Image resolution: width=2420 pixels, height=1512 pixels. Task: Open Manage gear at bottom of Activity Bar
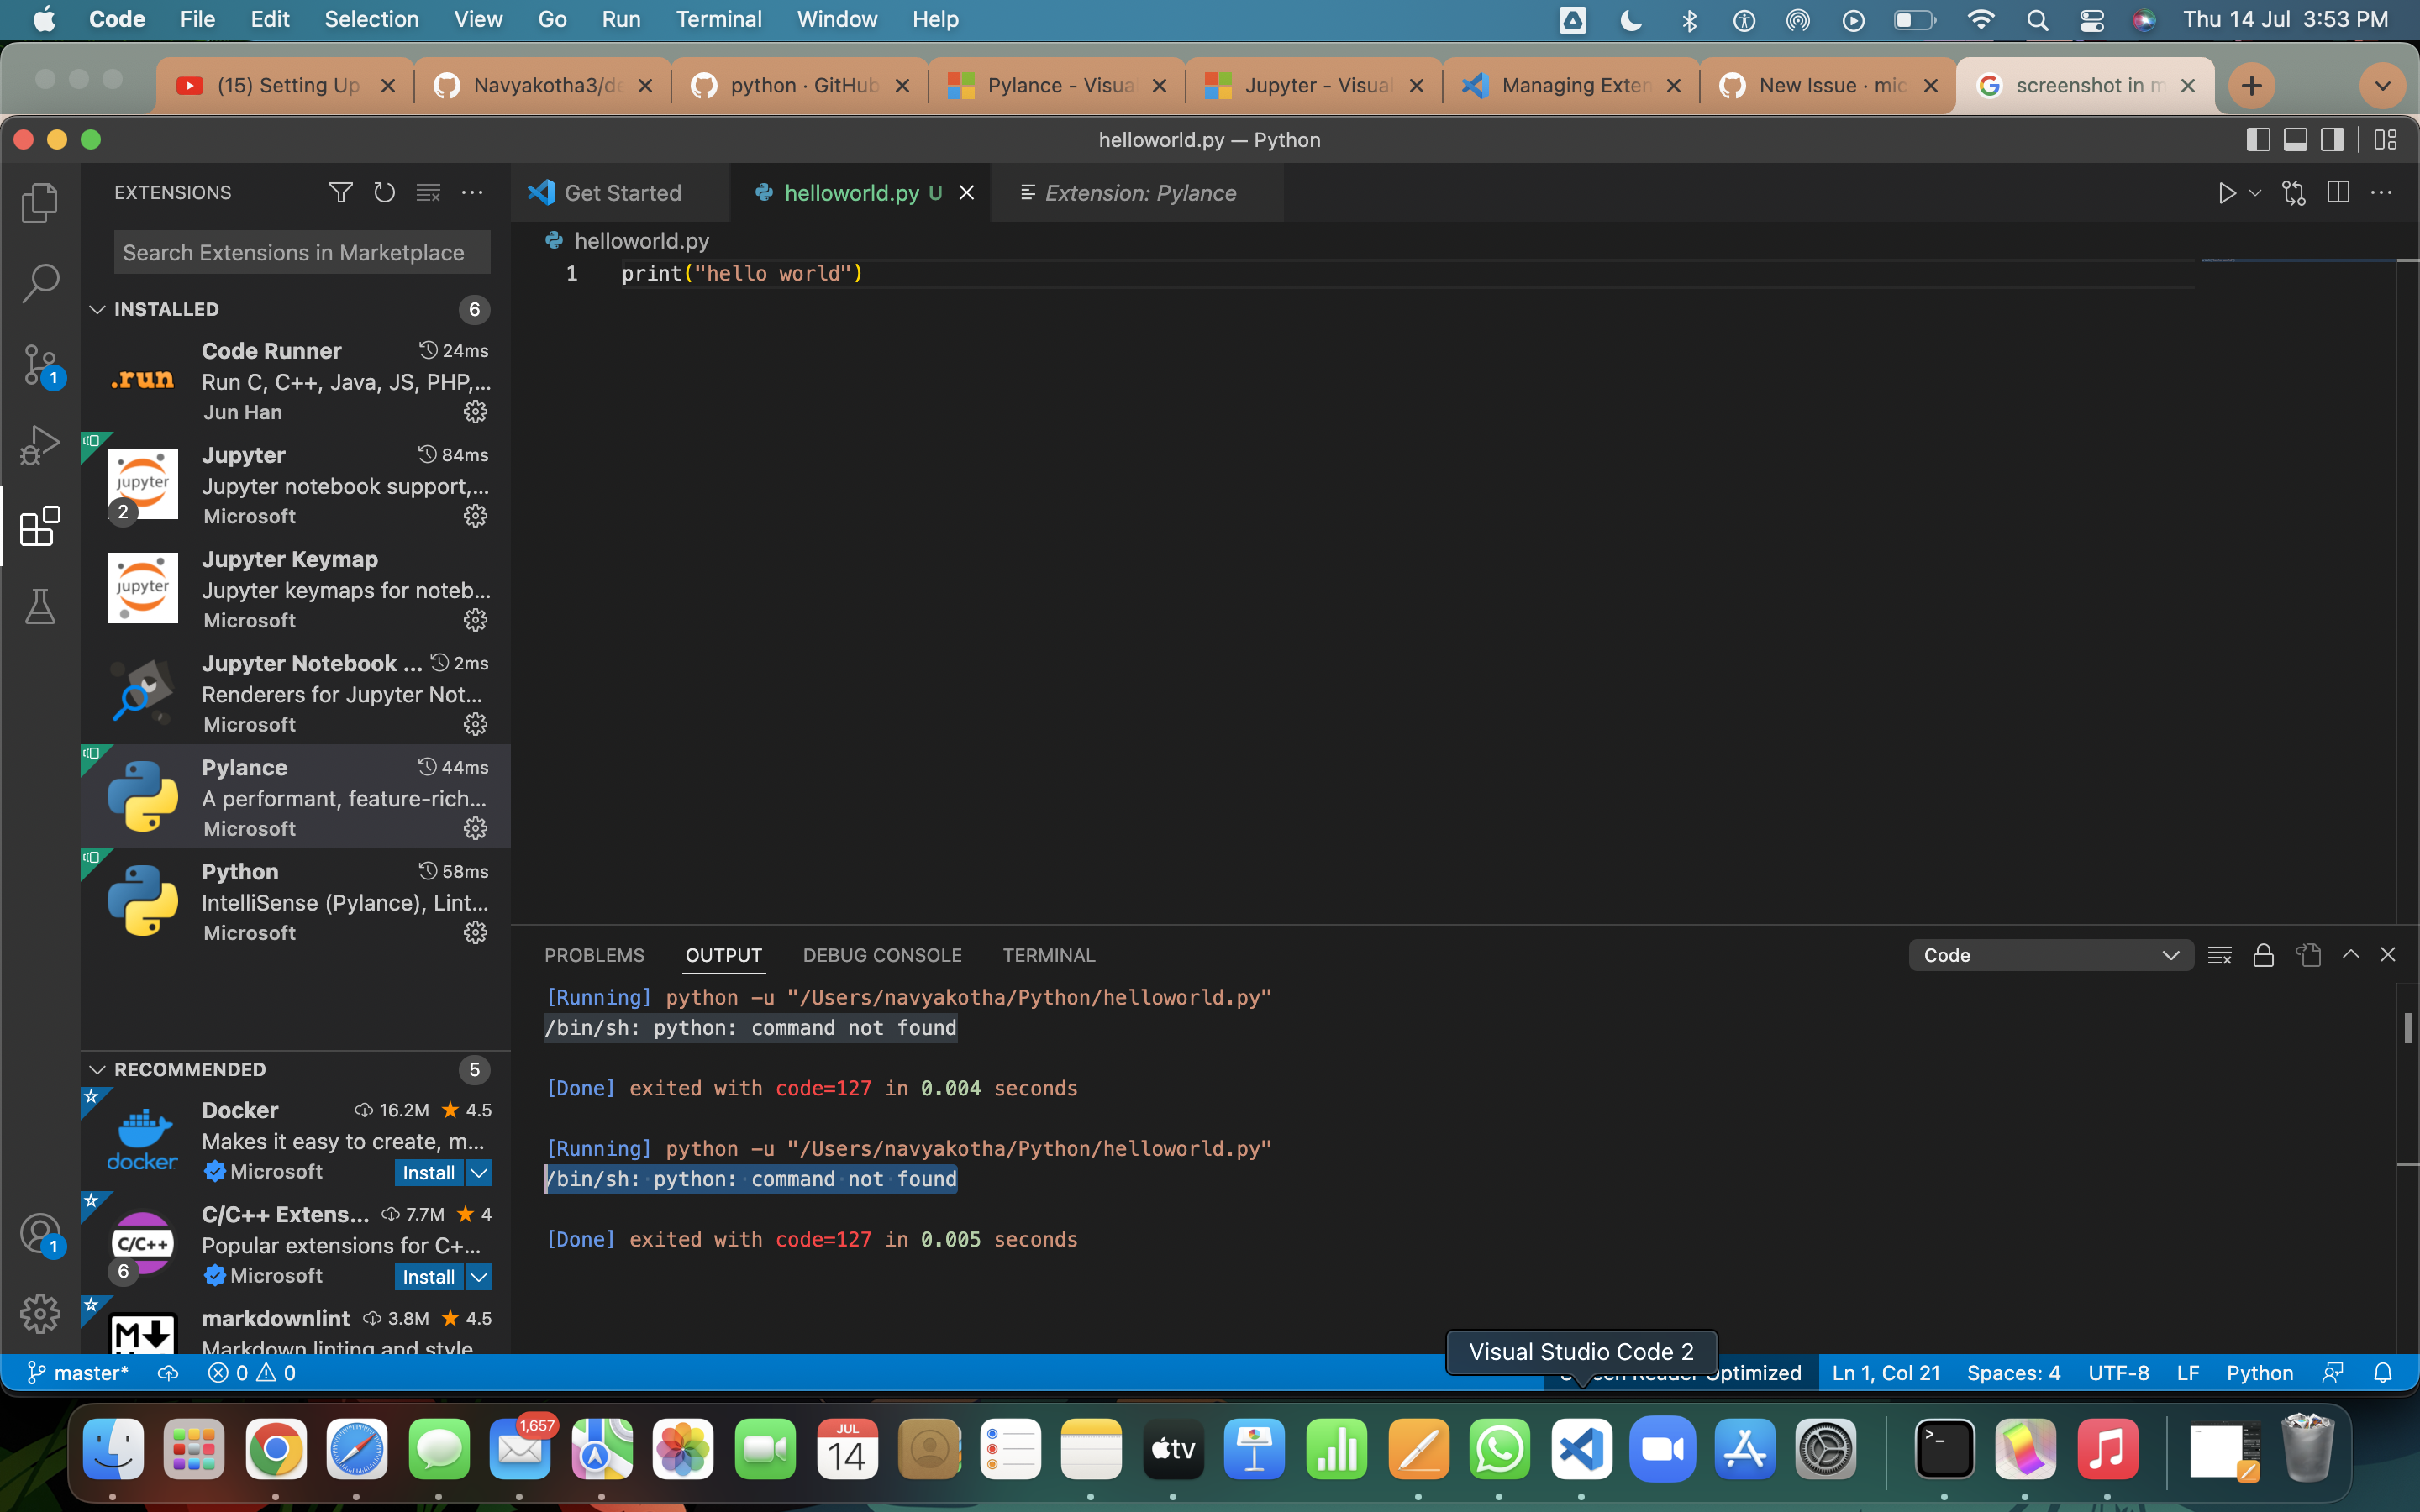(x=40, y=1313)
